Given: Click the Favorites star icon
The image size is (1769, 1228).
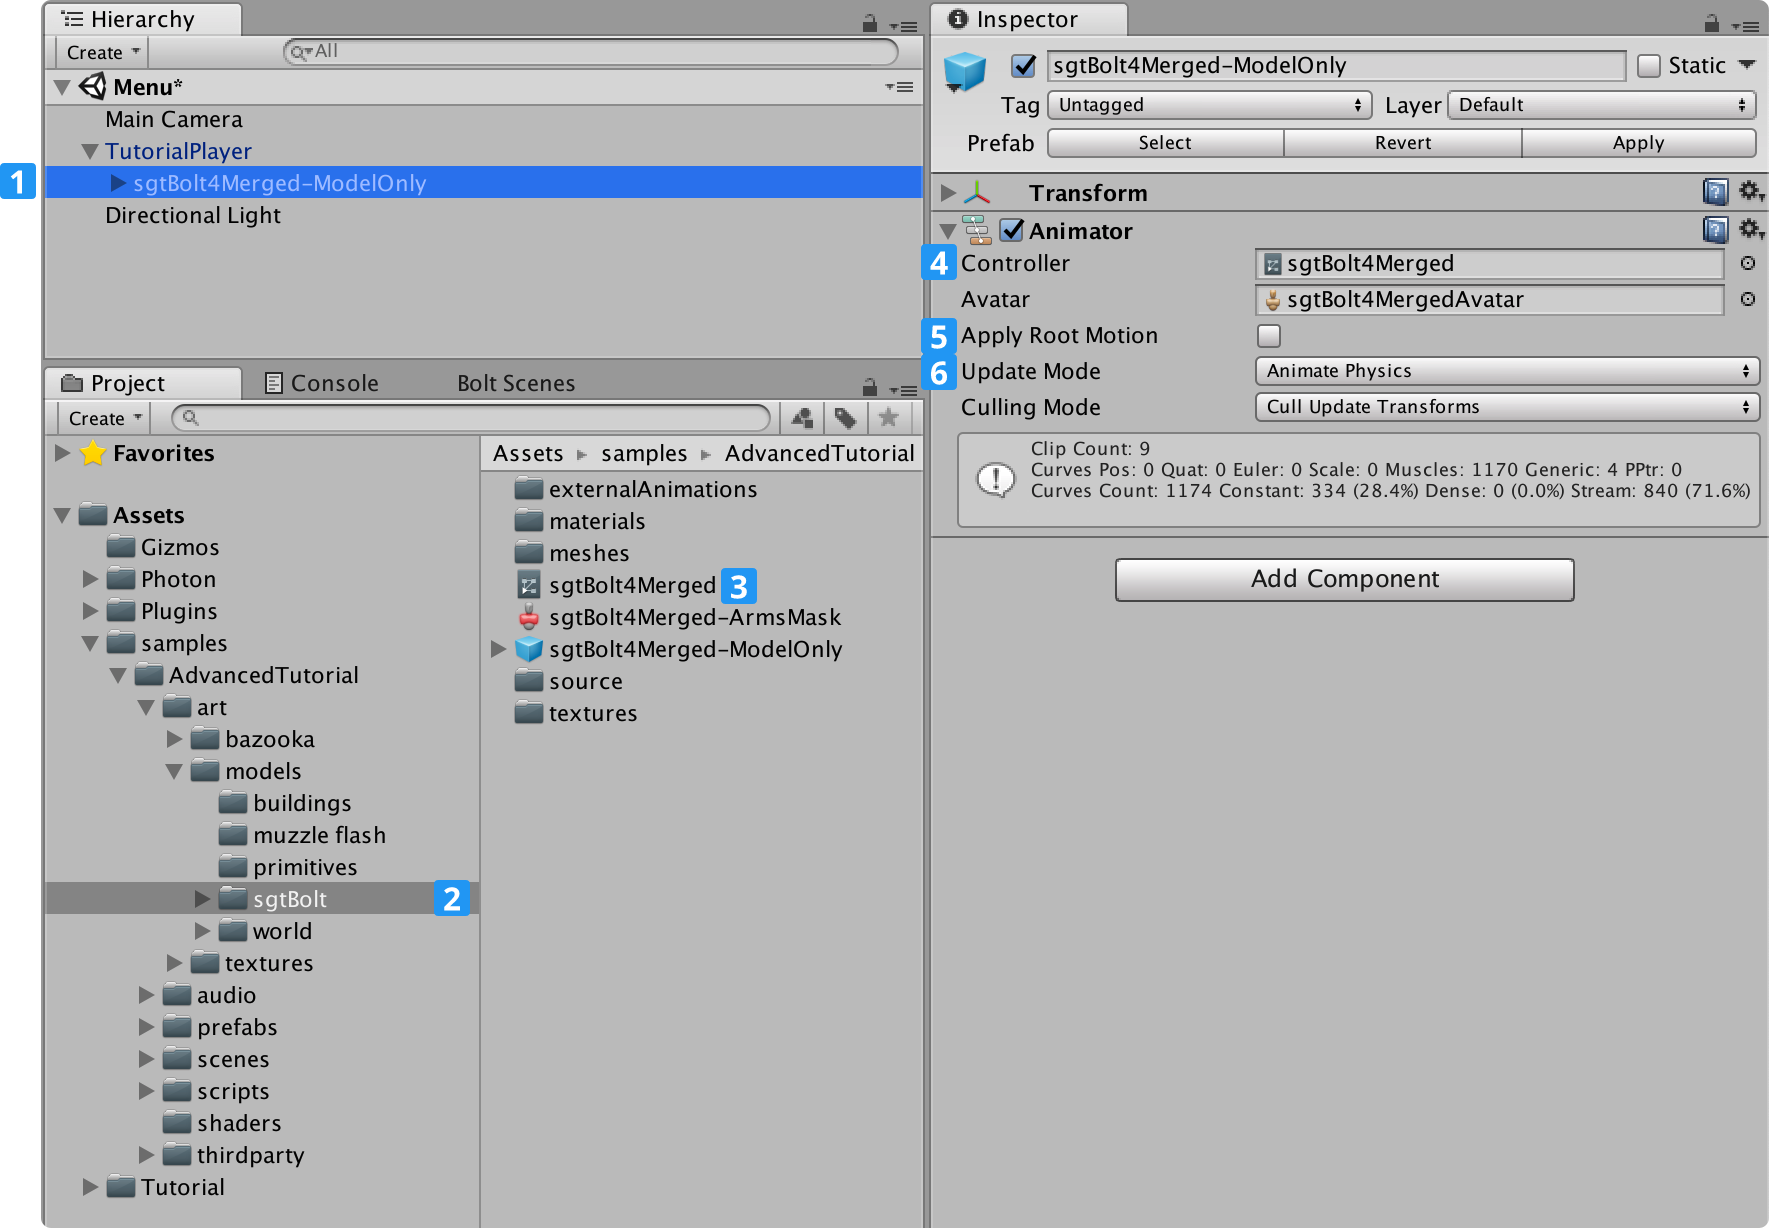Looking at the screenshot, I should click(93, 453).
